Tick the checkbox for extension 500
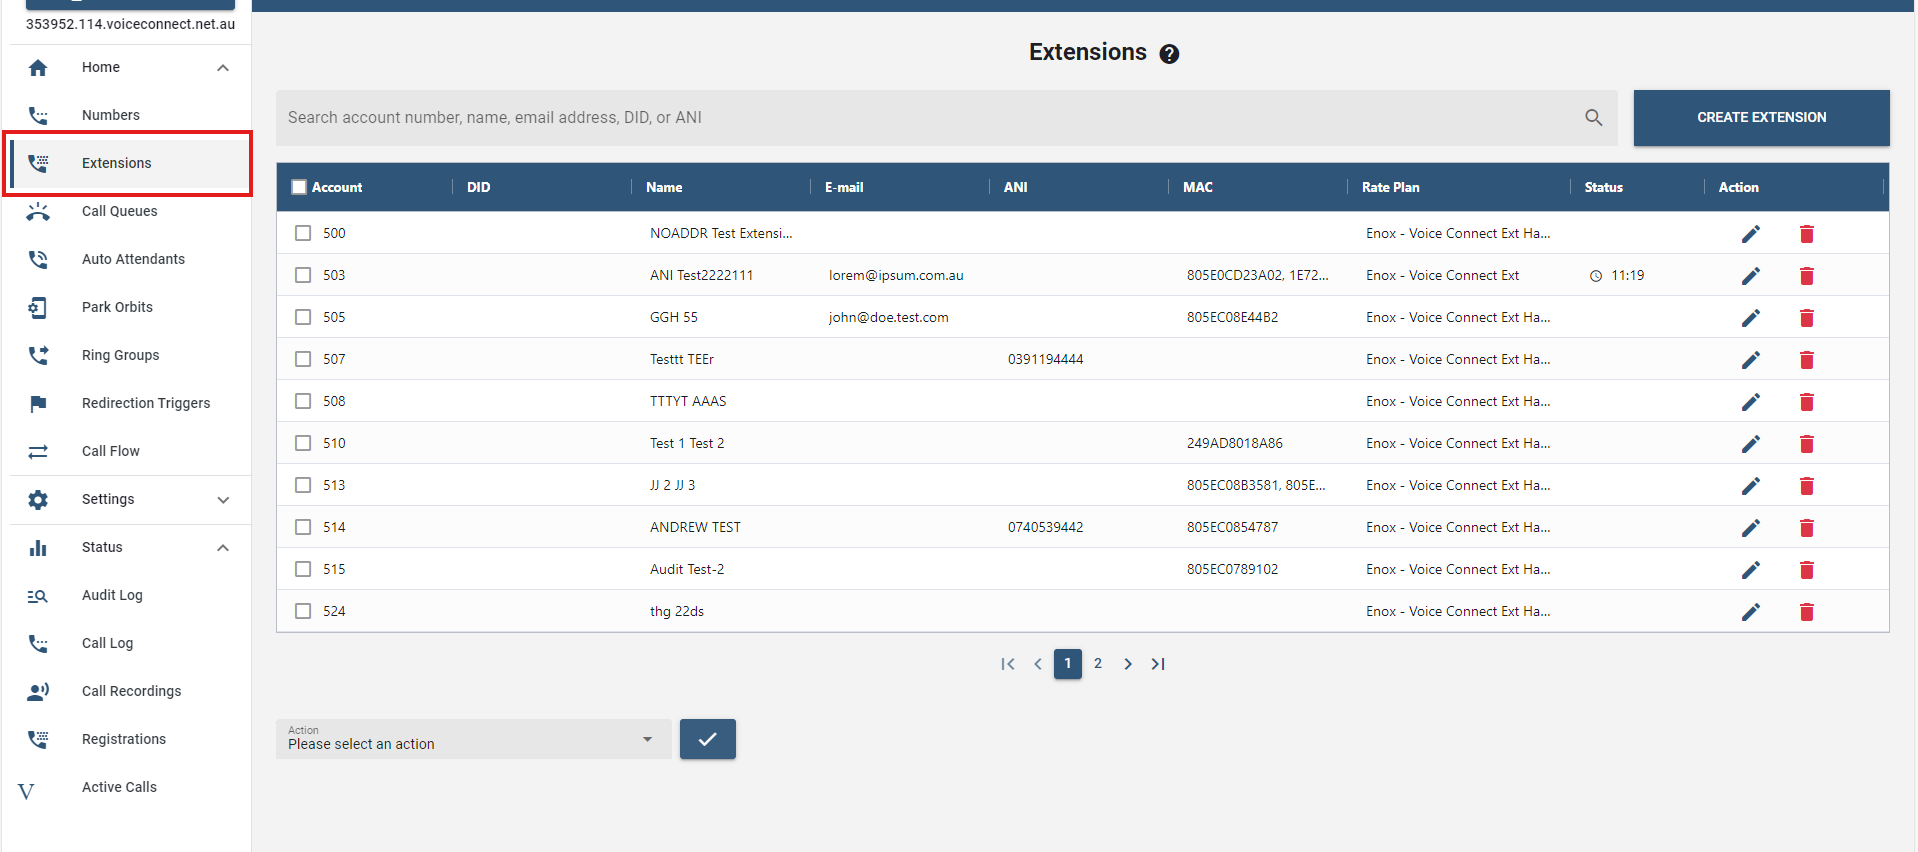Viewport: 1918px width, 852px height. pyautogui.click(x=303, y=233)
